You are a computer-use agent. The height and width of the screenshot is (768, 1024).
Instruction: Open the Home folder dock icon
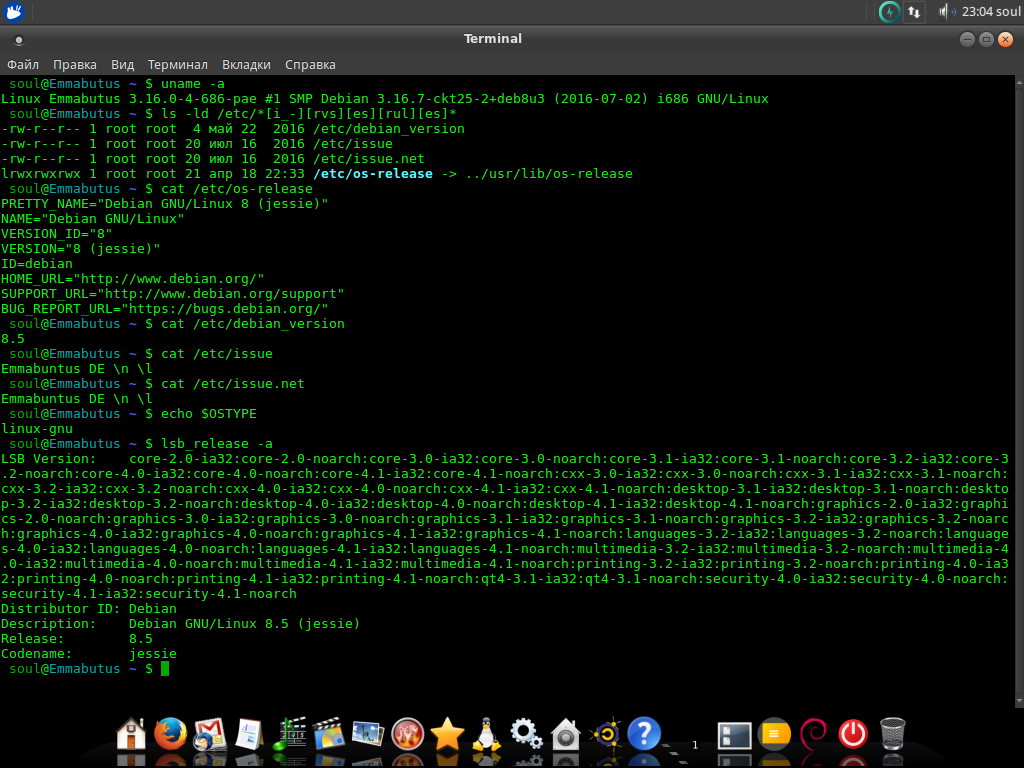point(131,734)
